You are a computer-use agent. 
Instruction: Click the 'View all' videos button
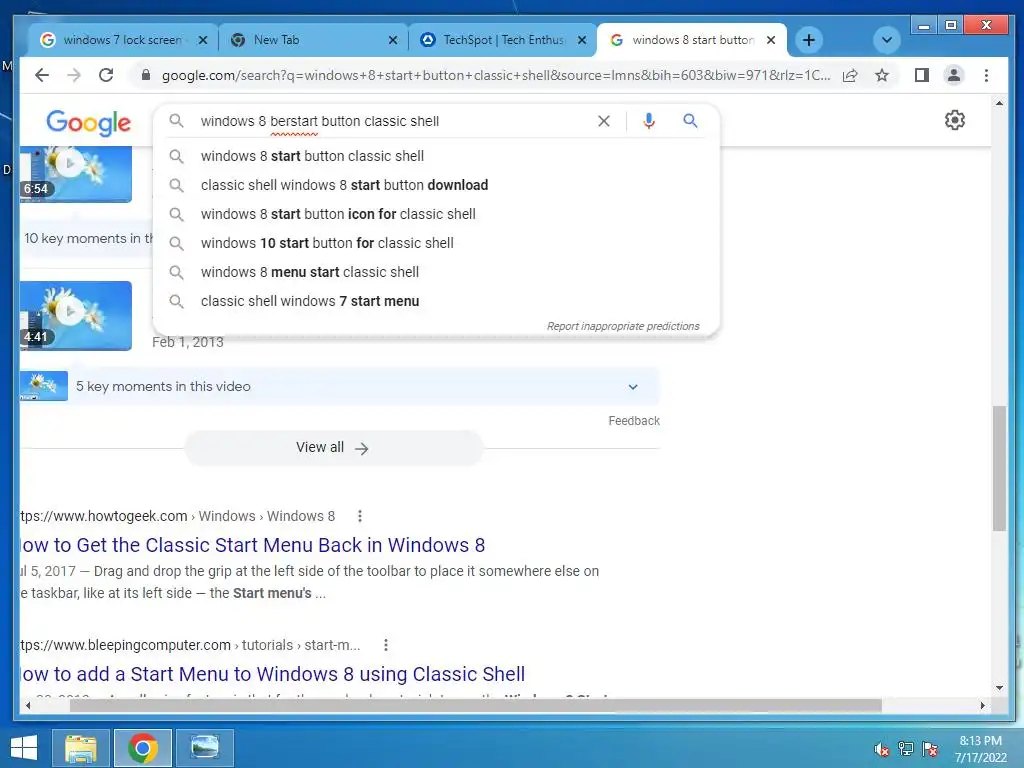pos(334,448)
